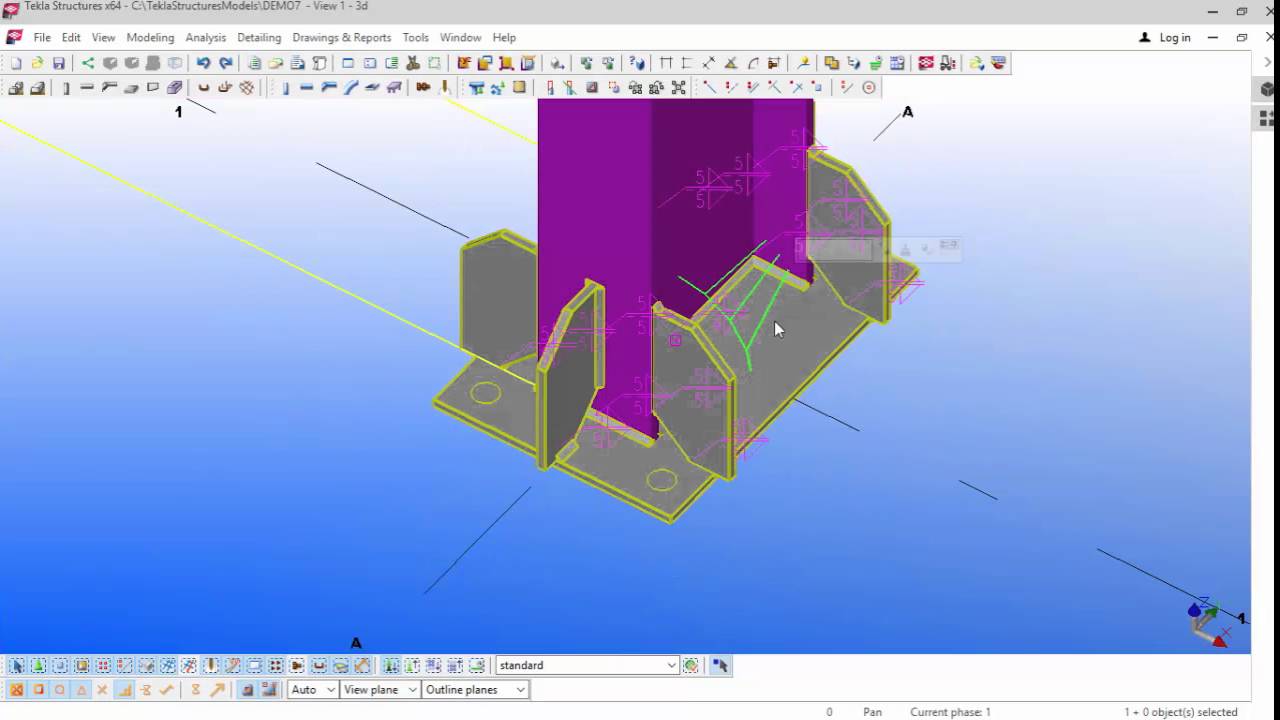Open the 'View plane' dropdown
Viewport: 1280px width, 720px height.
pos(379,690)
